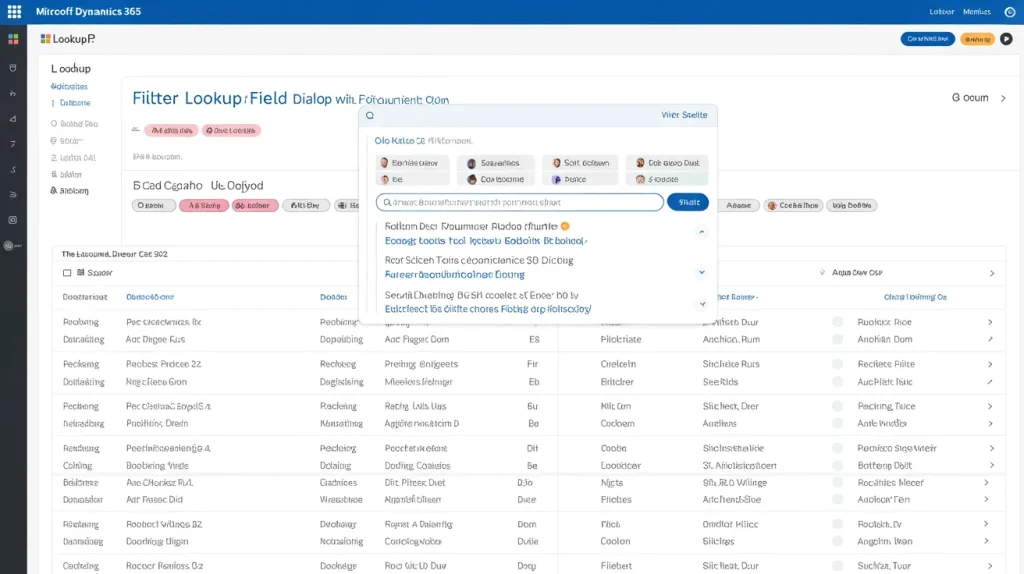Viewport: 1024px width, 574px height.
Task: Open the Roolcce Rice row chevron
Action: coord(990,322)
